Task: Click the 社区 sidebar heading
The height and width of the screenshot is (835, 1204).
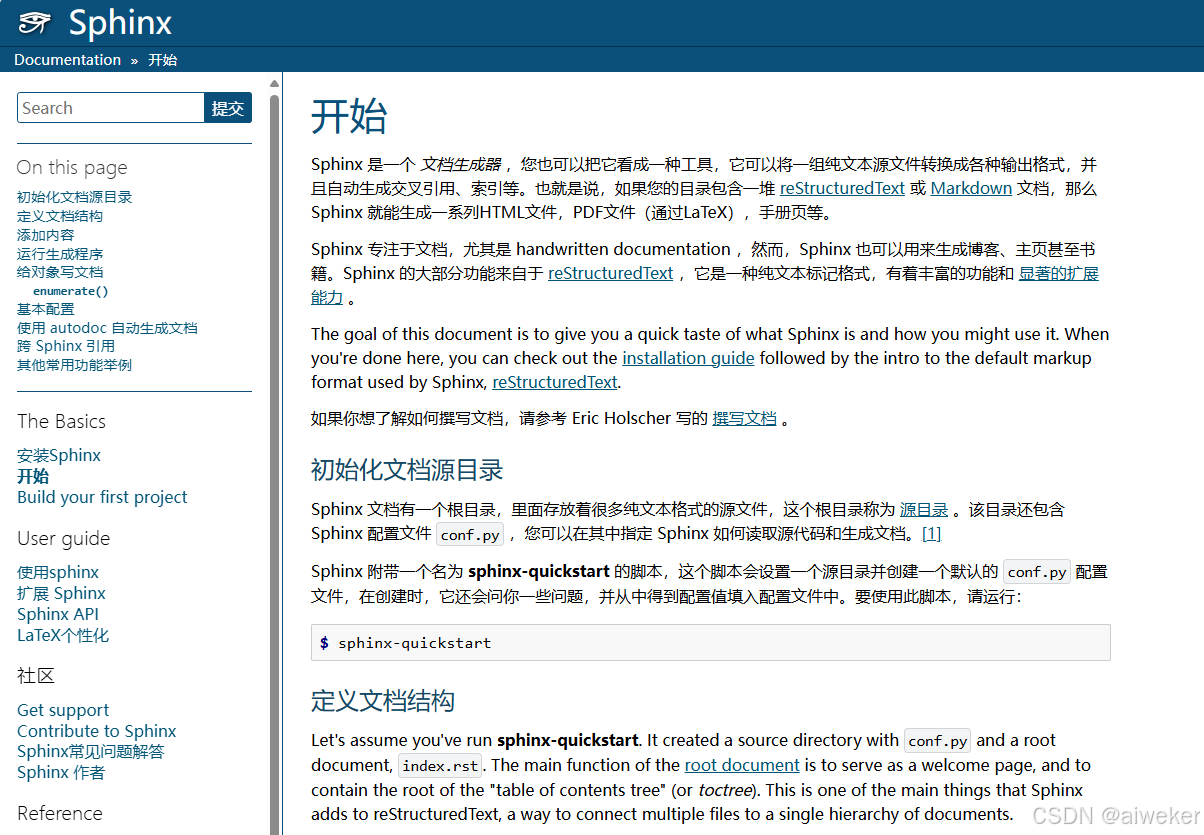Action: pos(36,677)
